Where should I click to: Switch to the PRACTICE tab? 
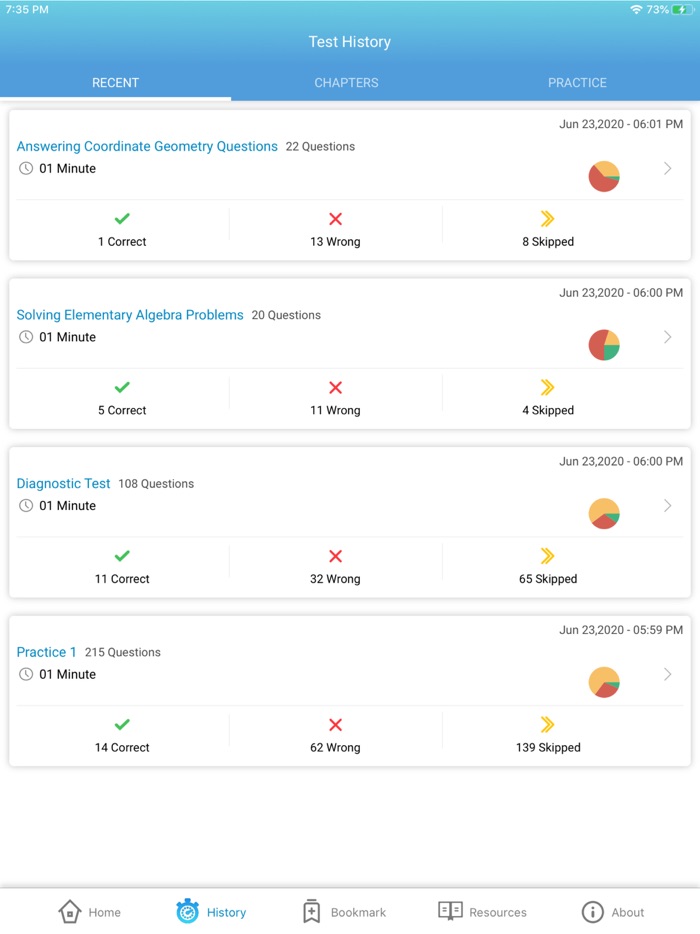(577, 83)
